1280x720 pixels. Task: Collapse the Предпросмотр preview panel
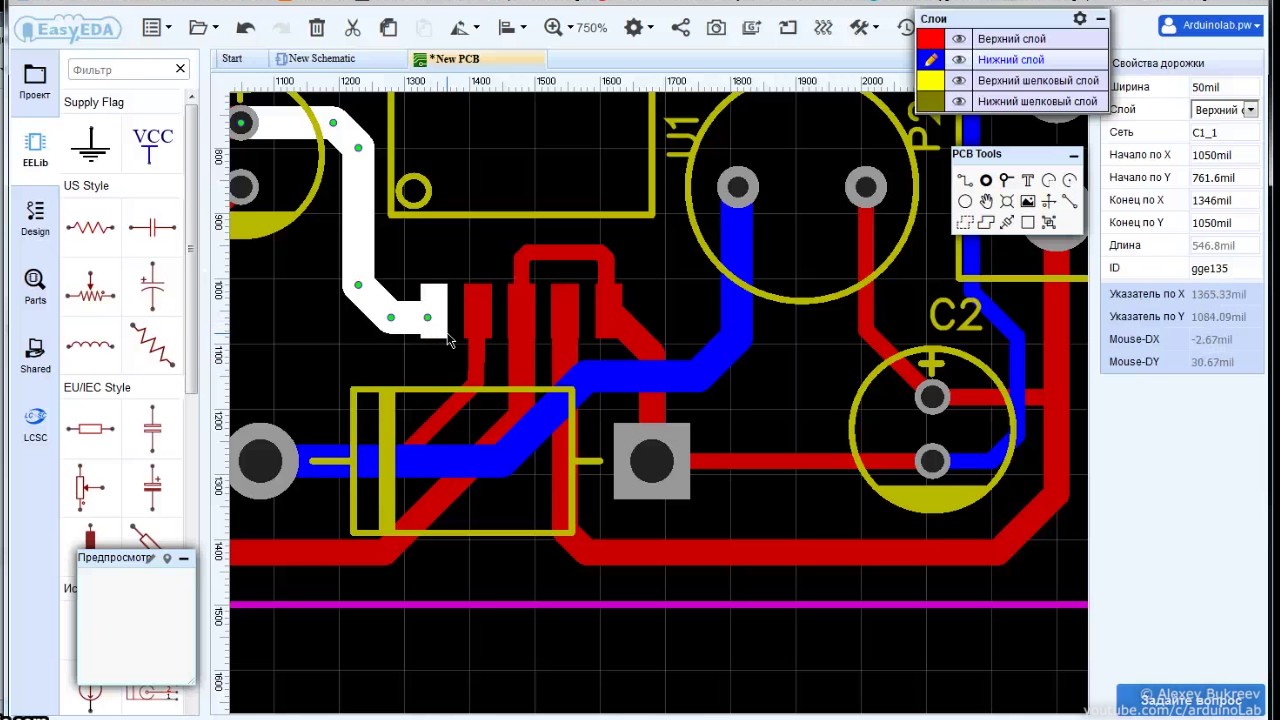point(184,558)
